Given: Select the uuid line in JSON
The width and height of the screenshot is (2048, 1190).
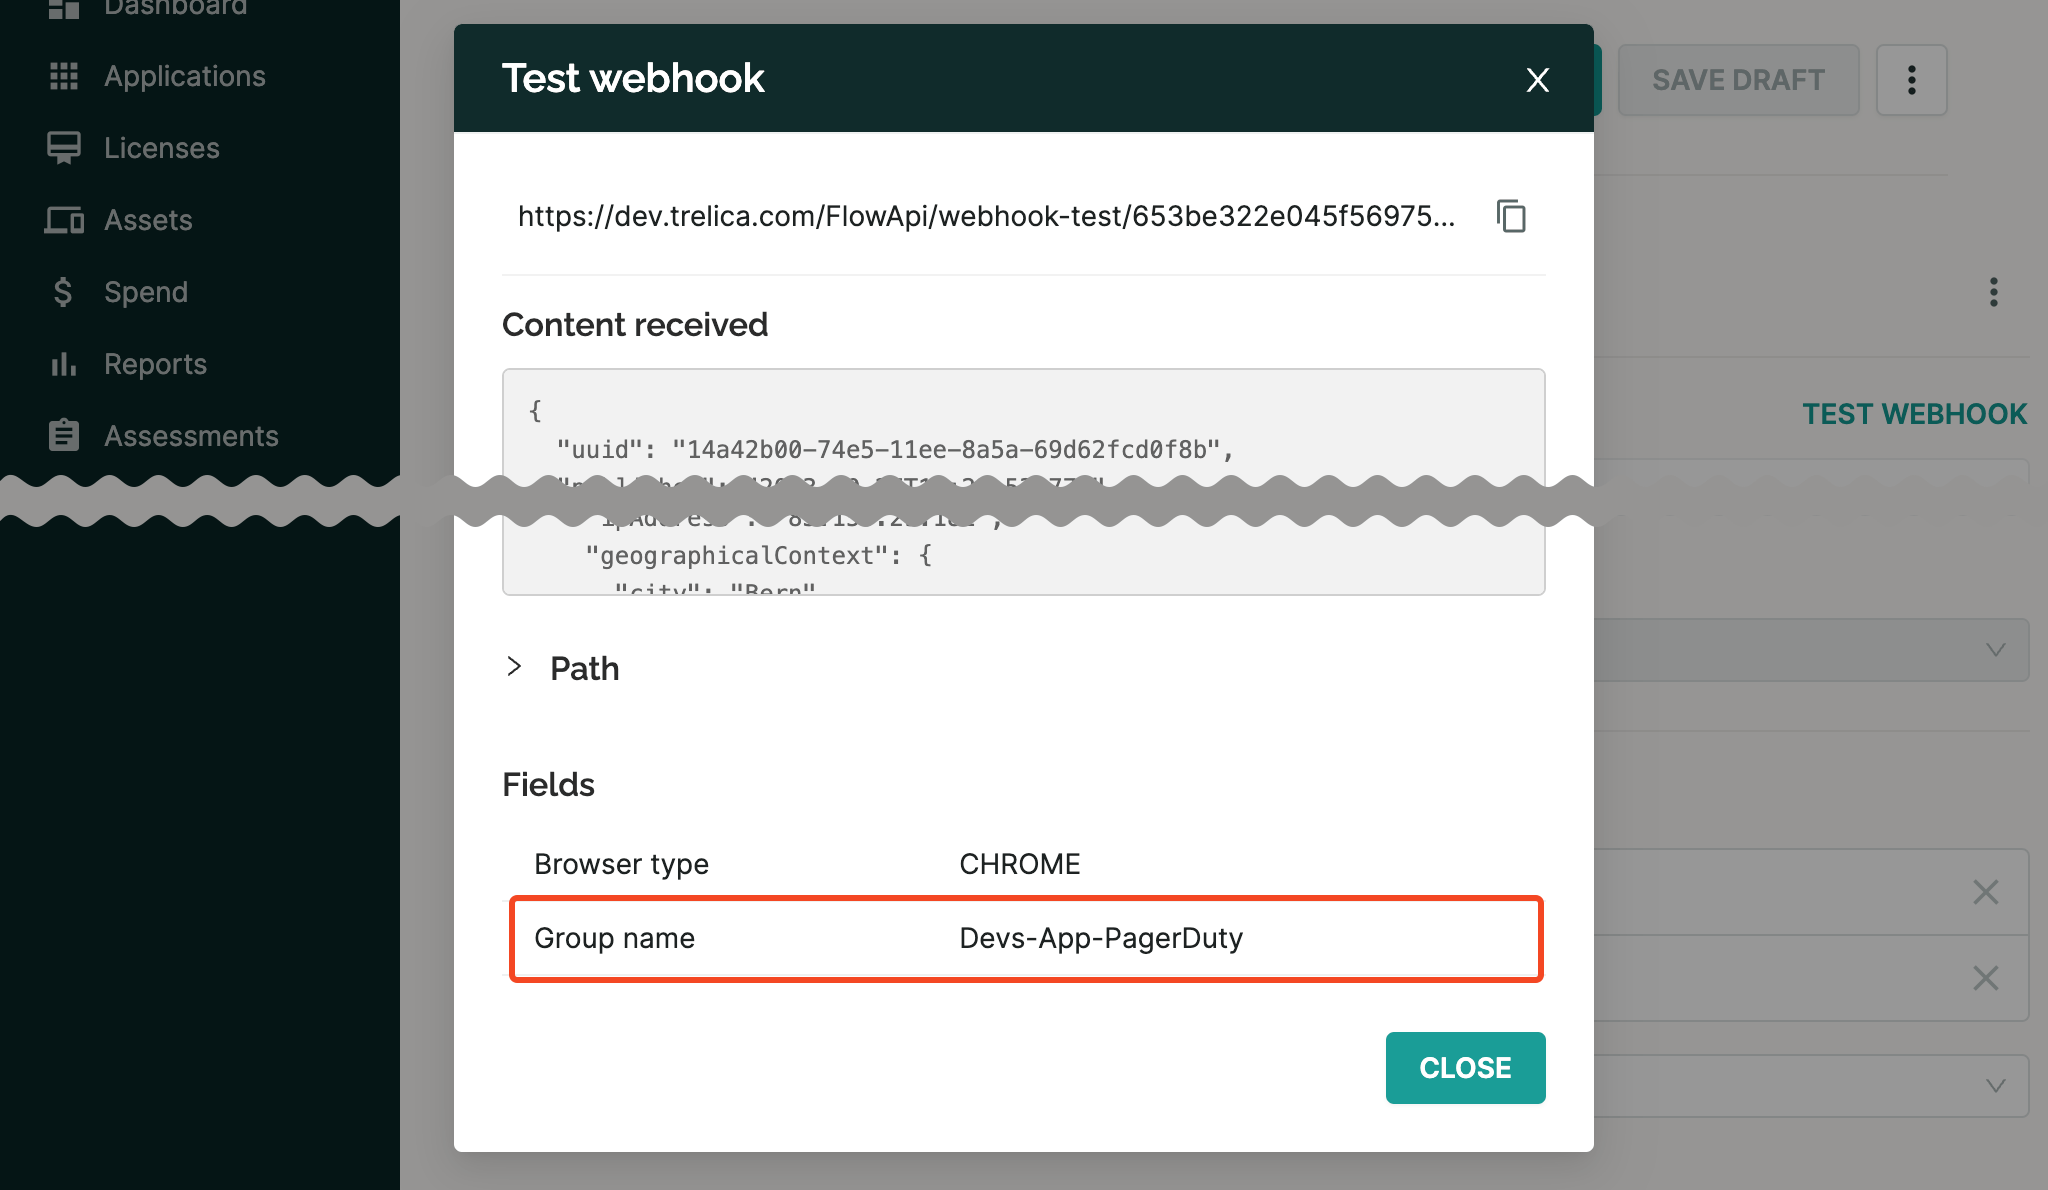Looking at the screenshot, I should coord(895,450).
